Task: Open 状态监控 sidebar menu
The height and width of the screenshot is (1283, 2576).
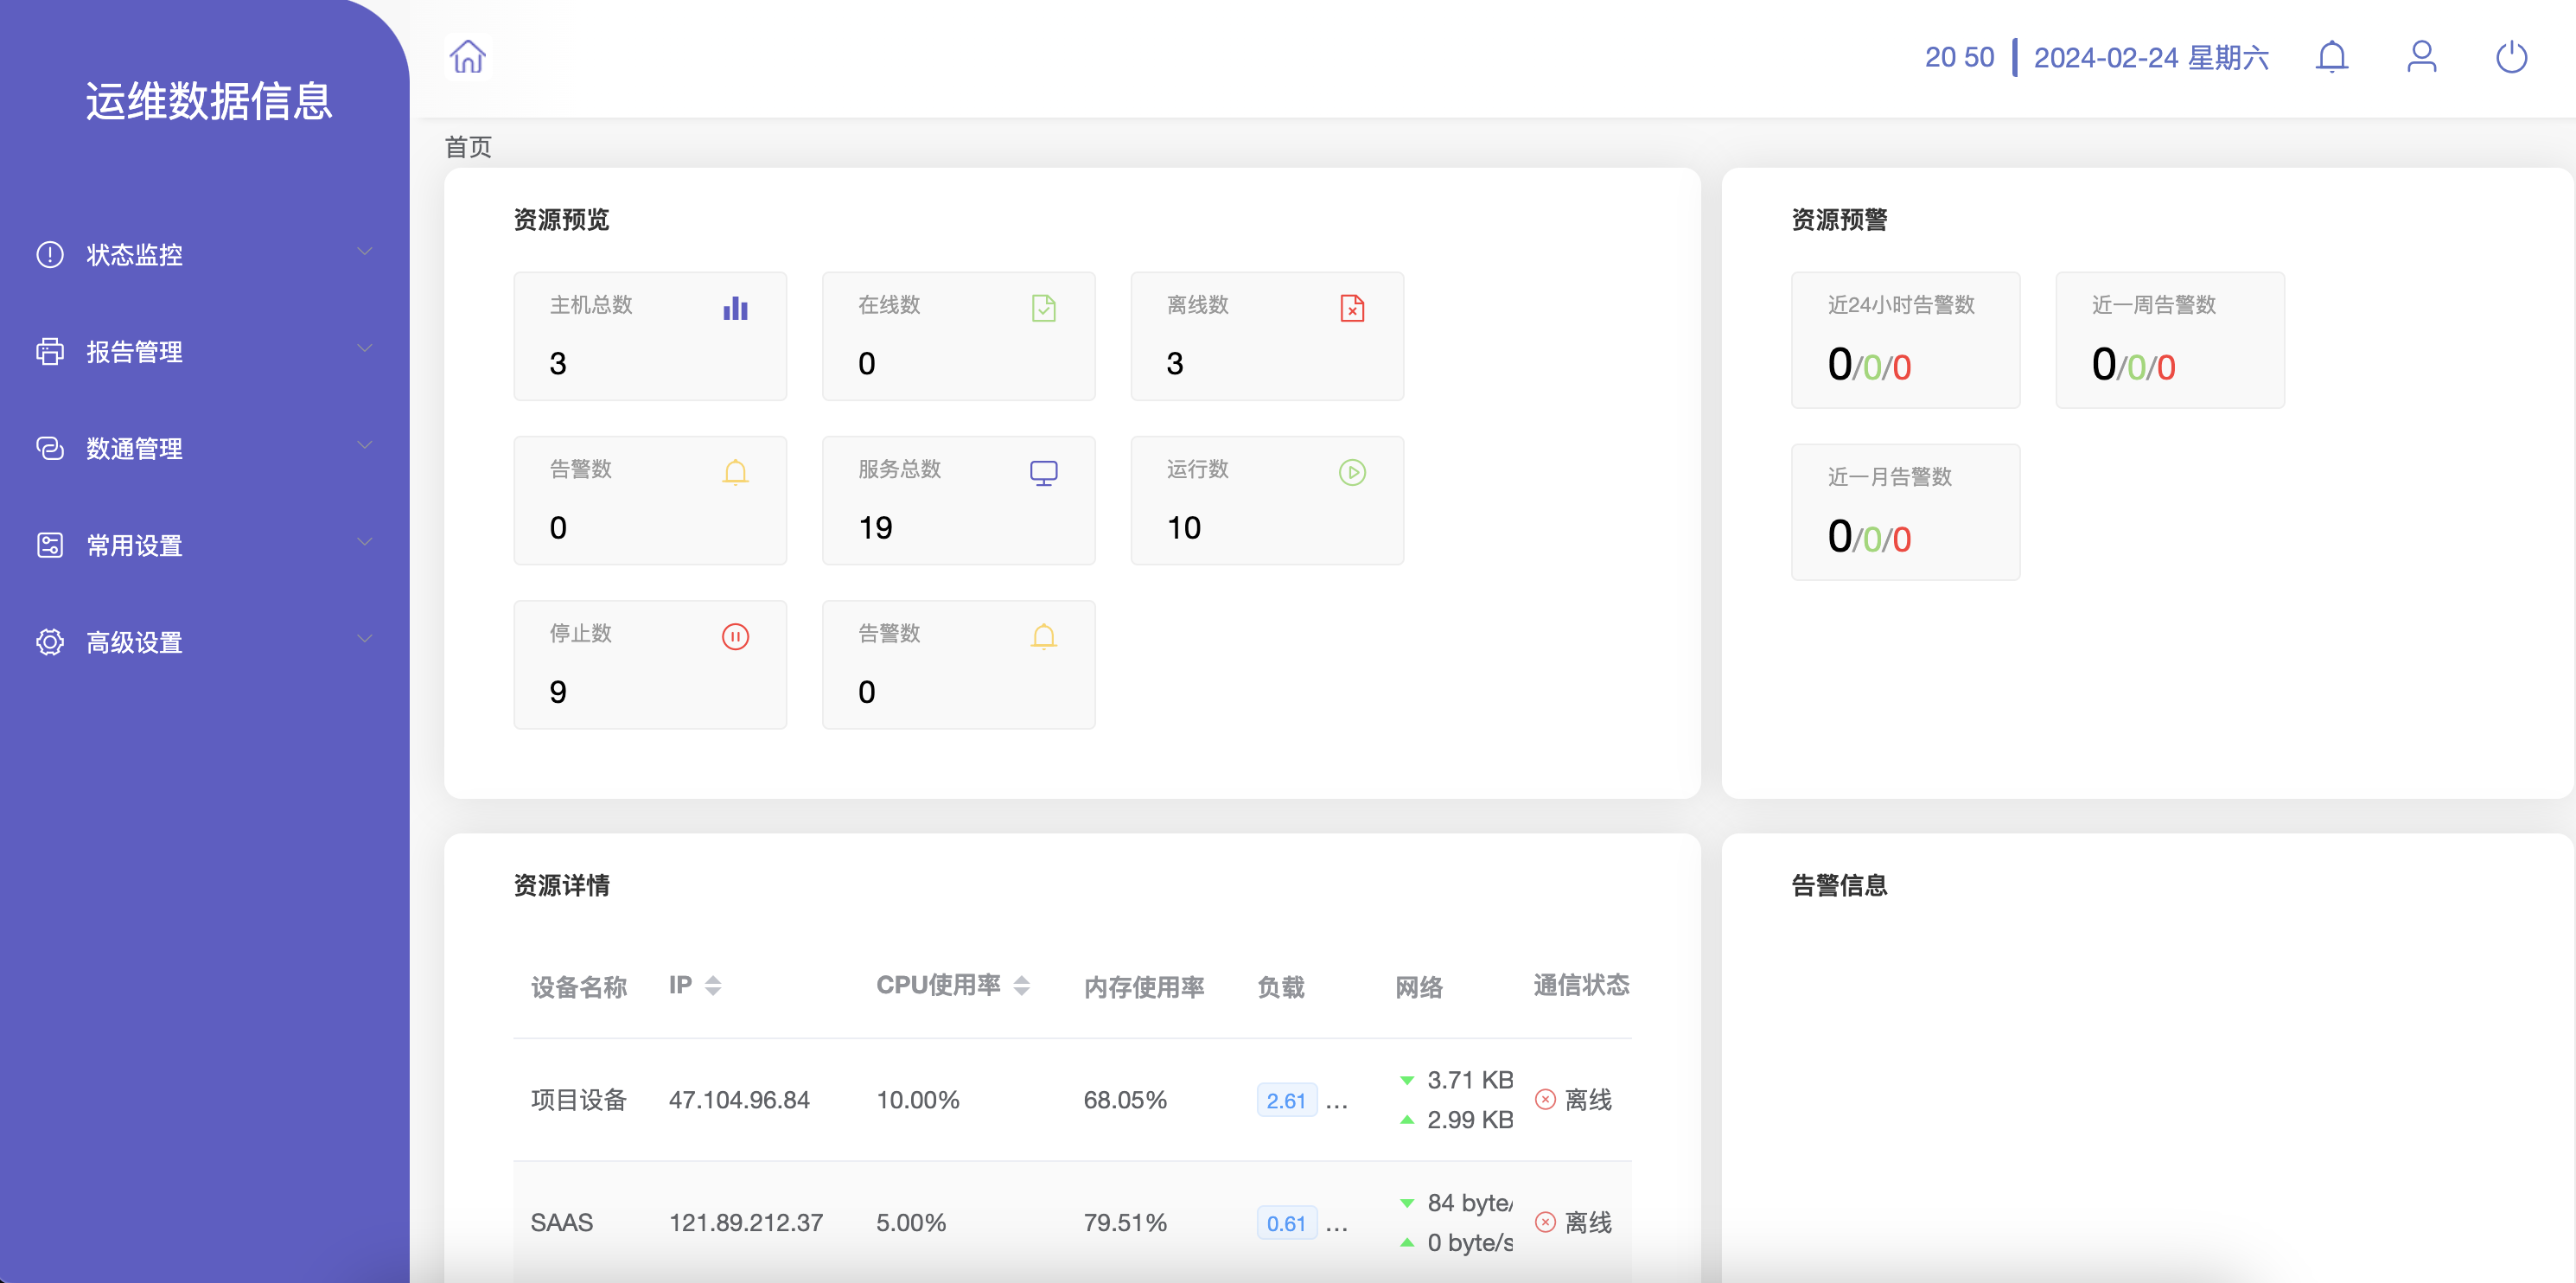Action: (204, 254)
